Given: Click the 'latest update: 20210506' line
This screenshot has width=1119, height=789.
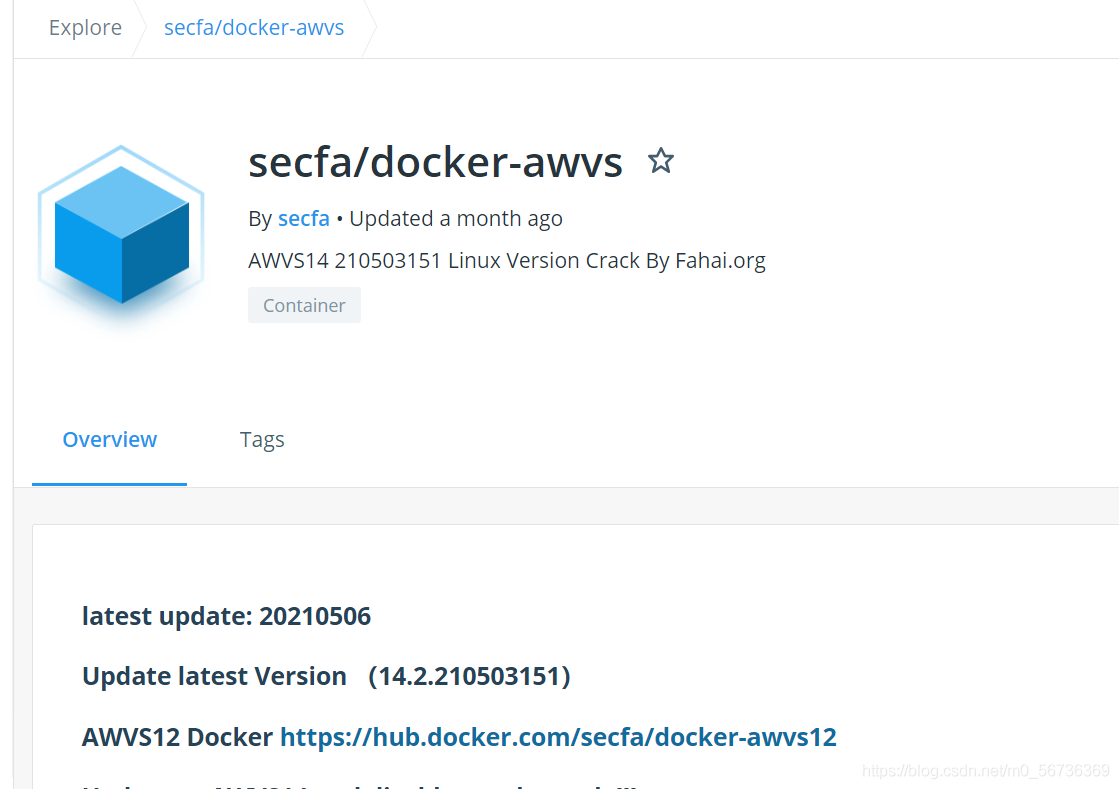Looking at the screenshot, I should coord(227,616).
